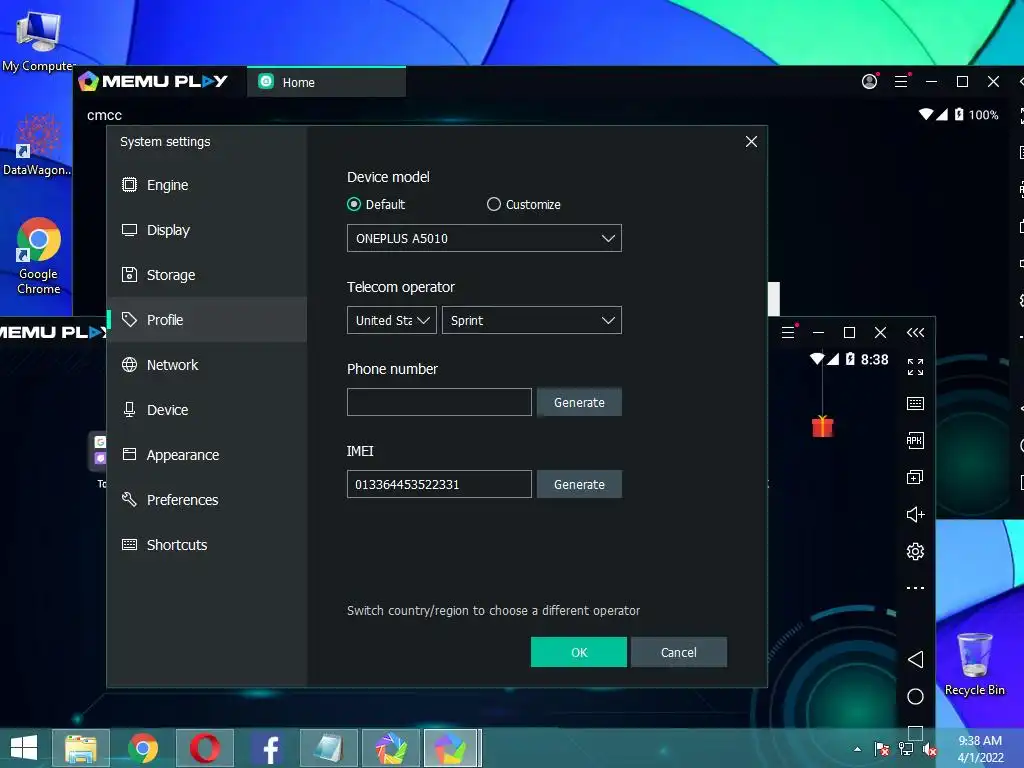Open the multi-instance window icon
The width and height of the screenshot is (1024, 768).
click(x=916, y=477)
